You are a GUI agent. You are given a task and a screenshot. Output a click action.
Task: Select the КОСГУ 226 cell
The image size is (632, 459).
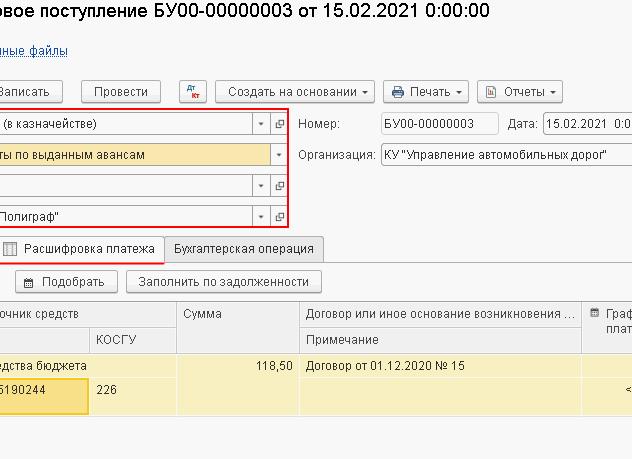pos(133,396)
